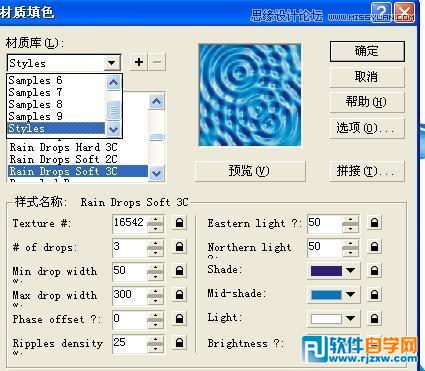
Task: Toggle the lock beside Eastern light
Action: point(374,223)
